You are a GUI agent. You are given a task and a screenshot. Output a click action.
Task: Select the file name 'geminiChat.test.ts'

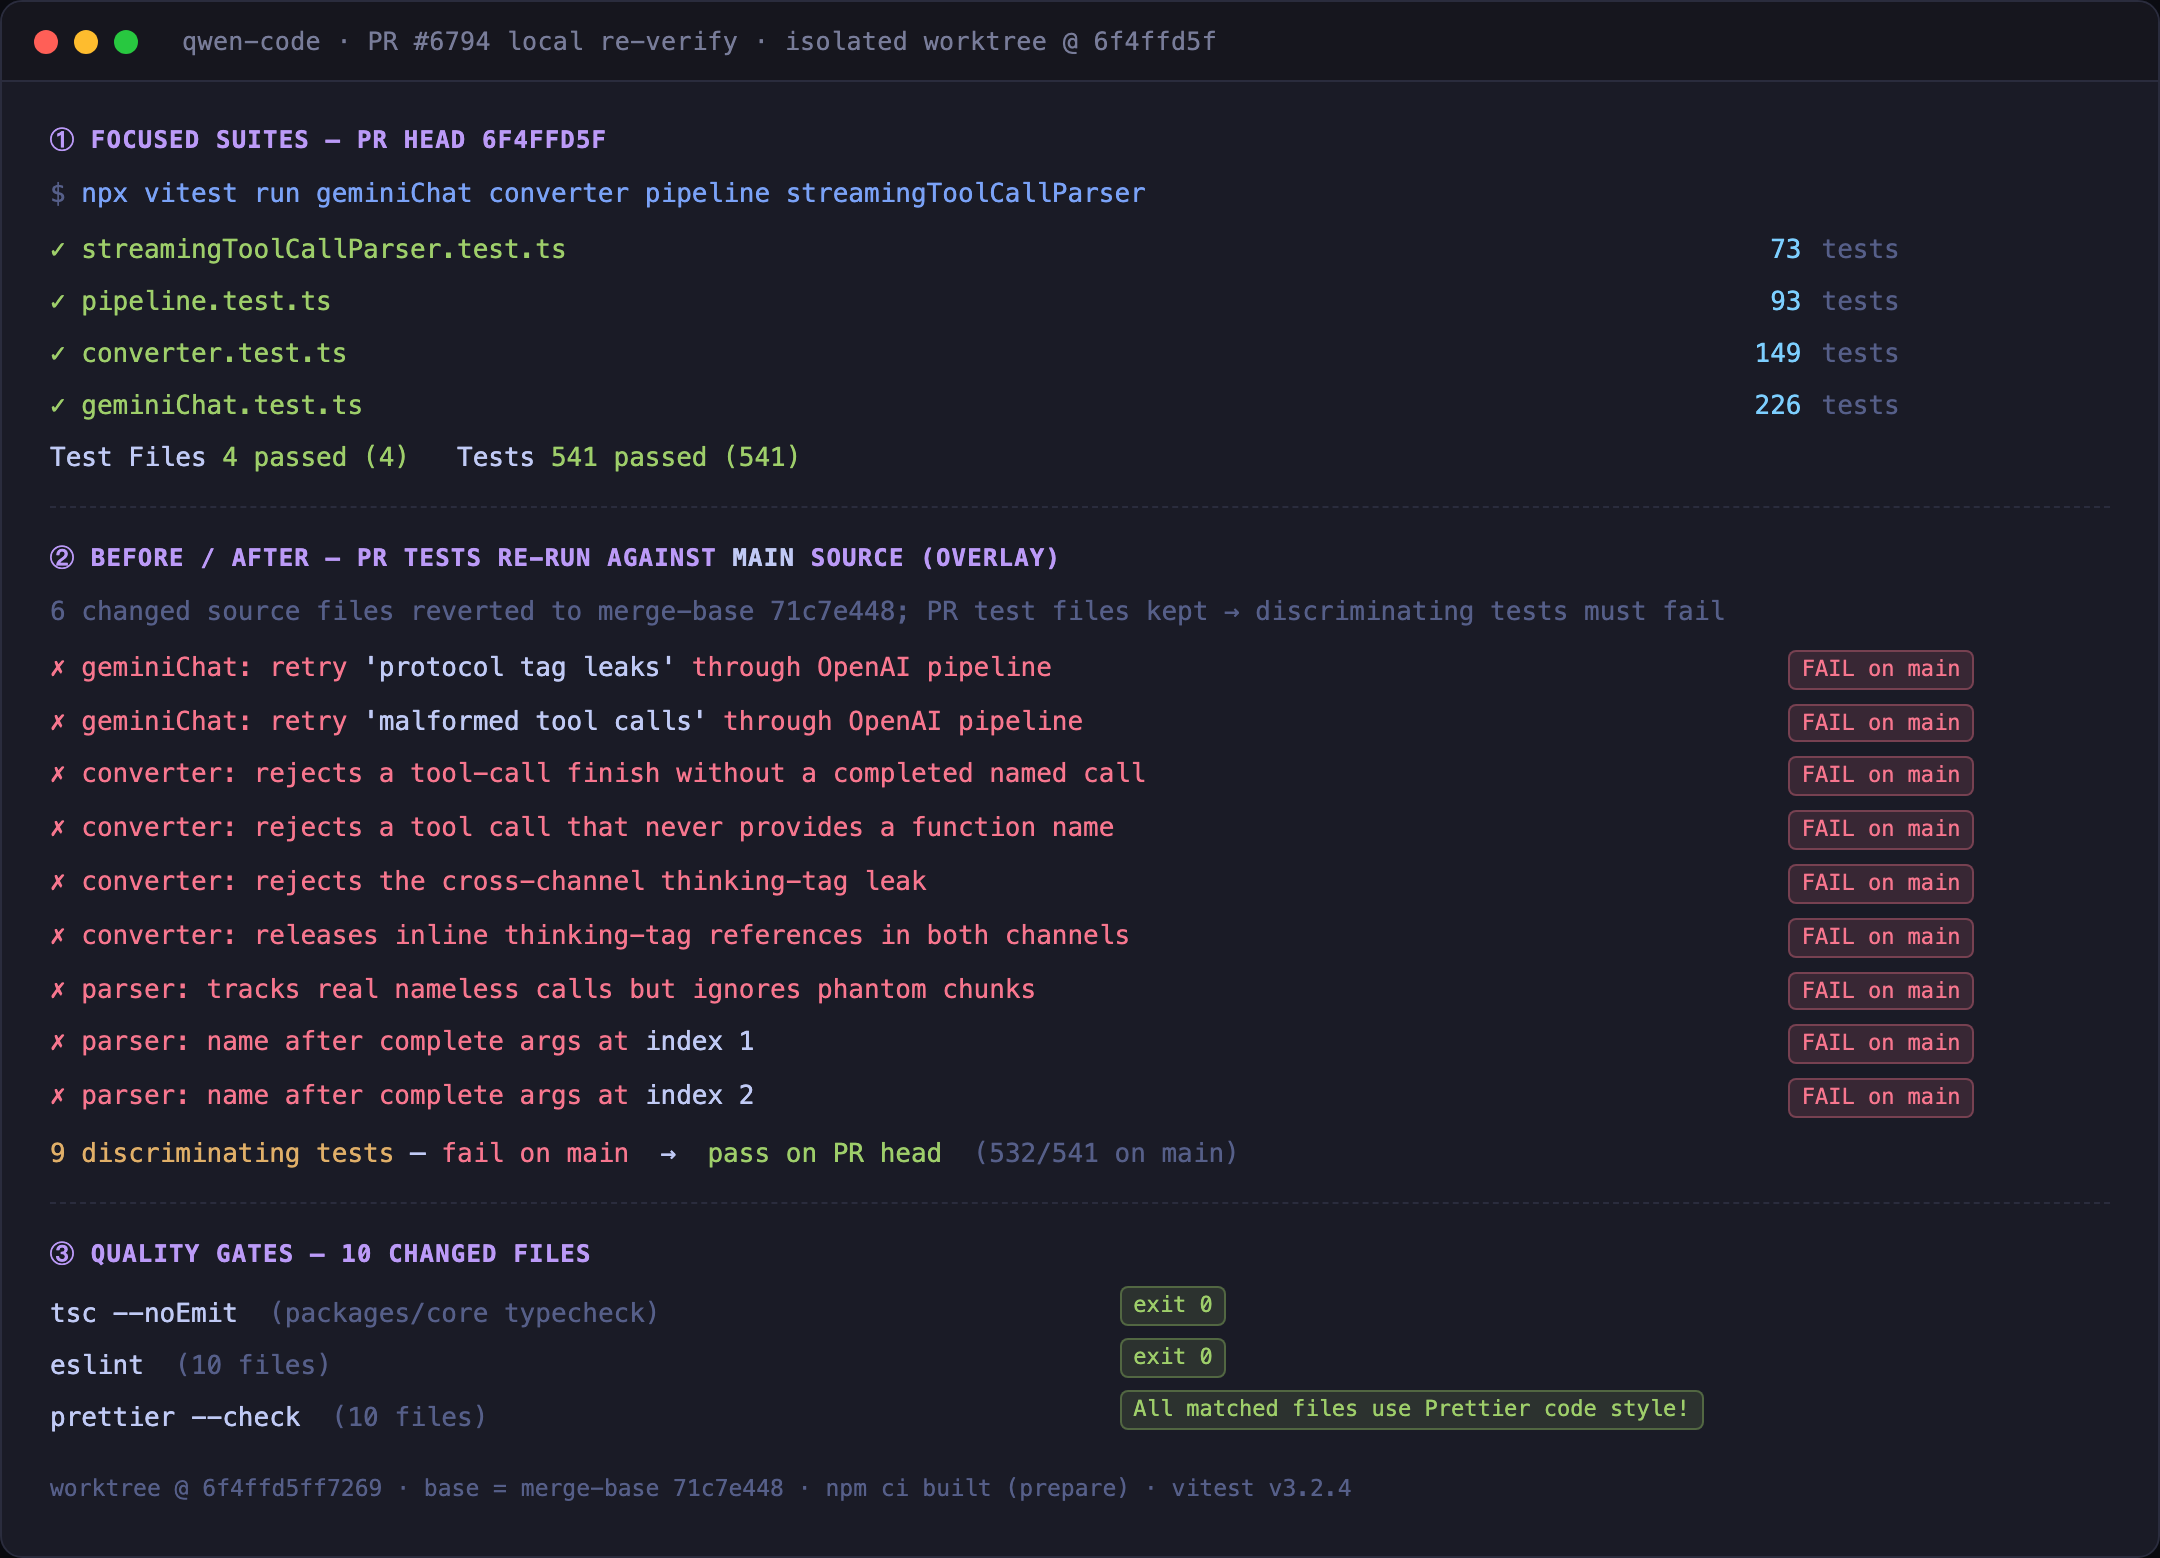222,405
